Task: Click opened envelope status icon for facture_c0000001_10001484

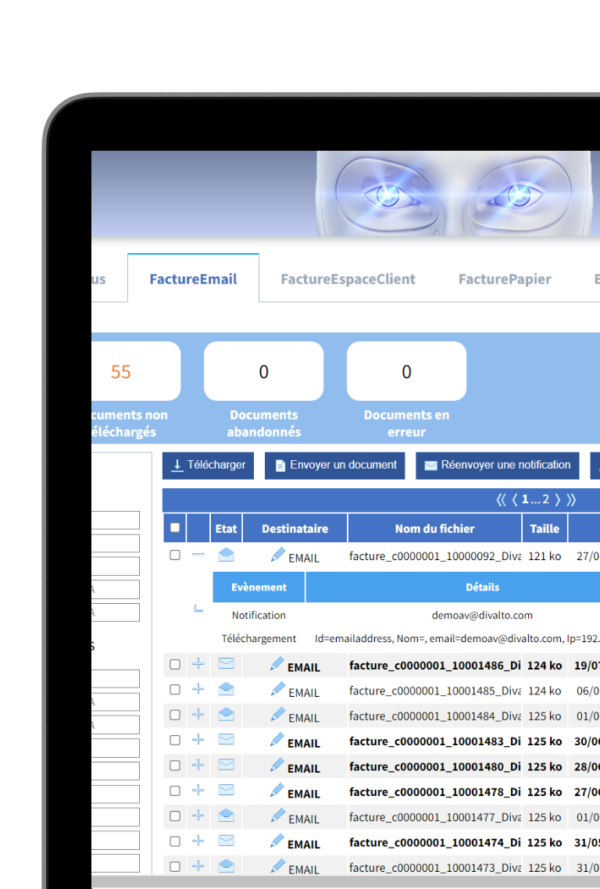Action: point(226,714)
